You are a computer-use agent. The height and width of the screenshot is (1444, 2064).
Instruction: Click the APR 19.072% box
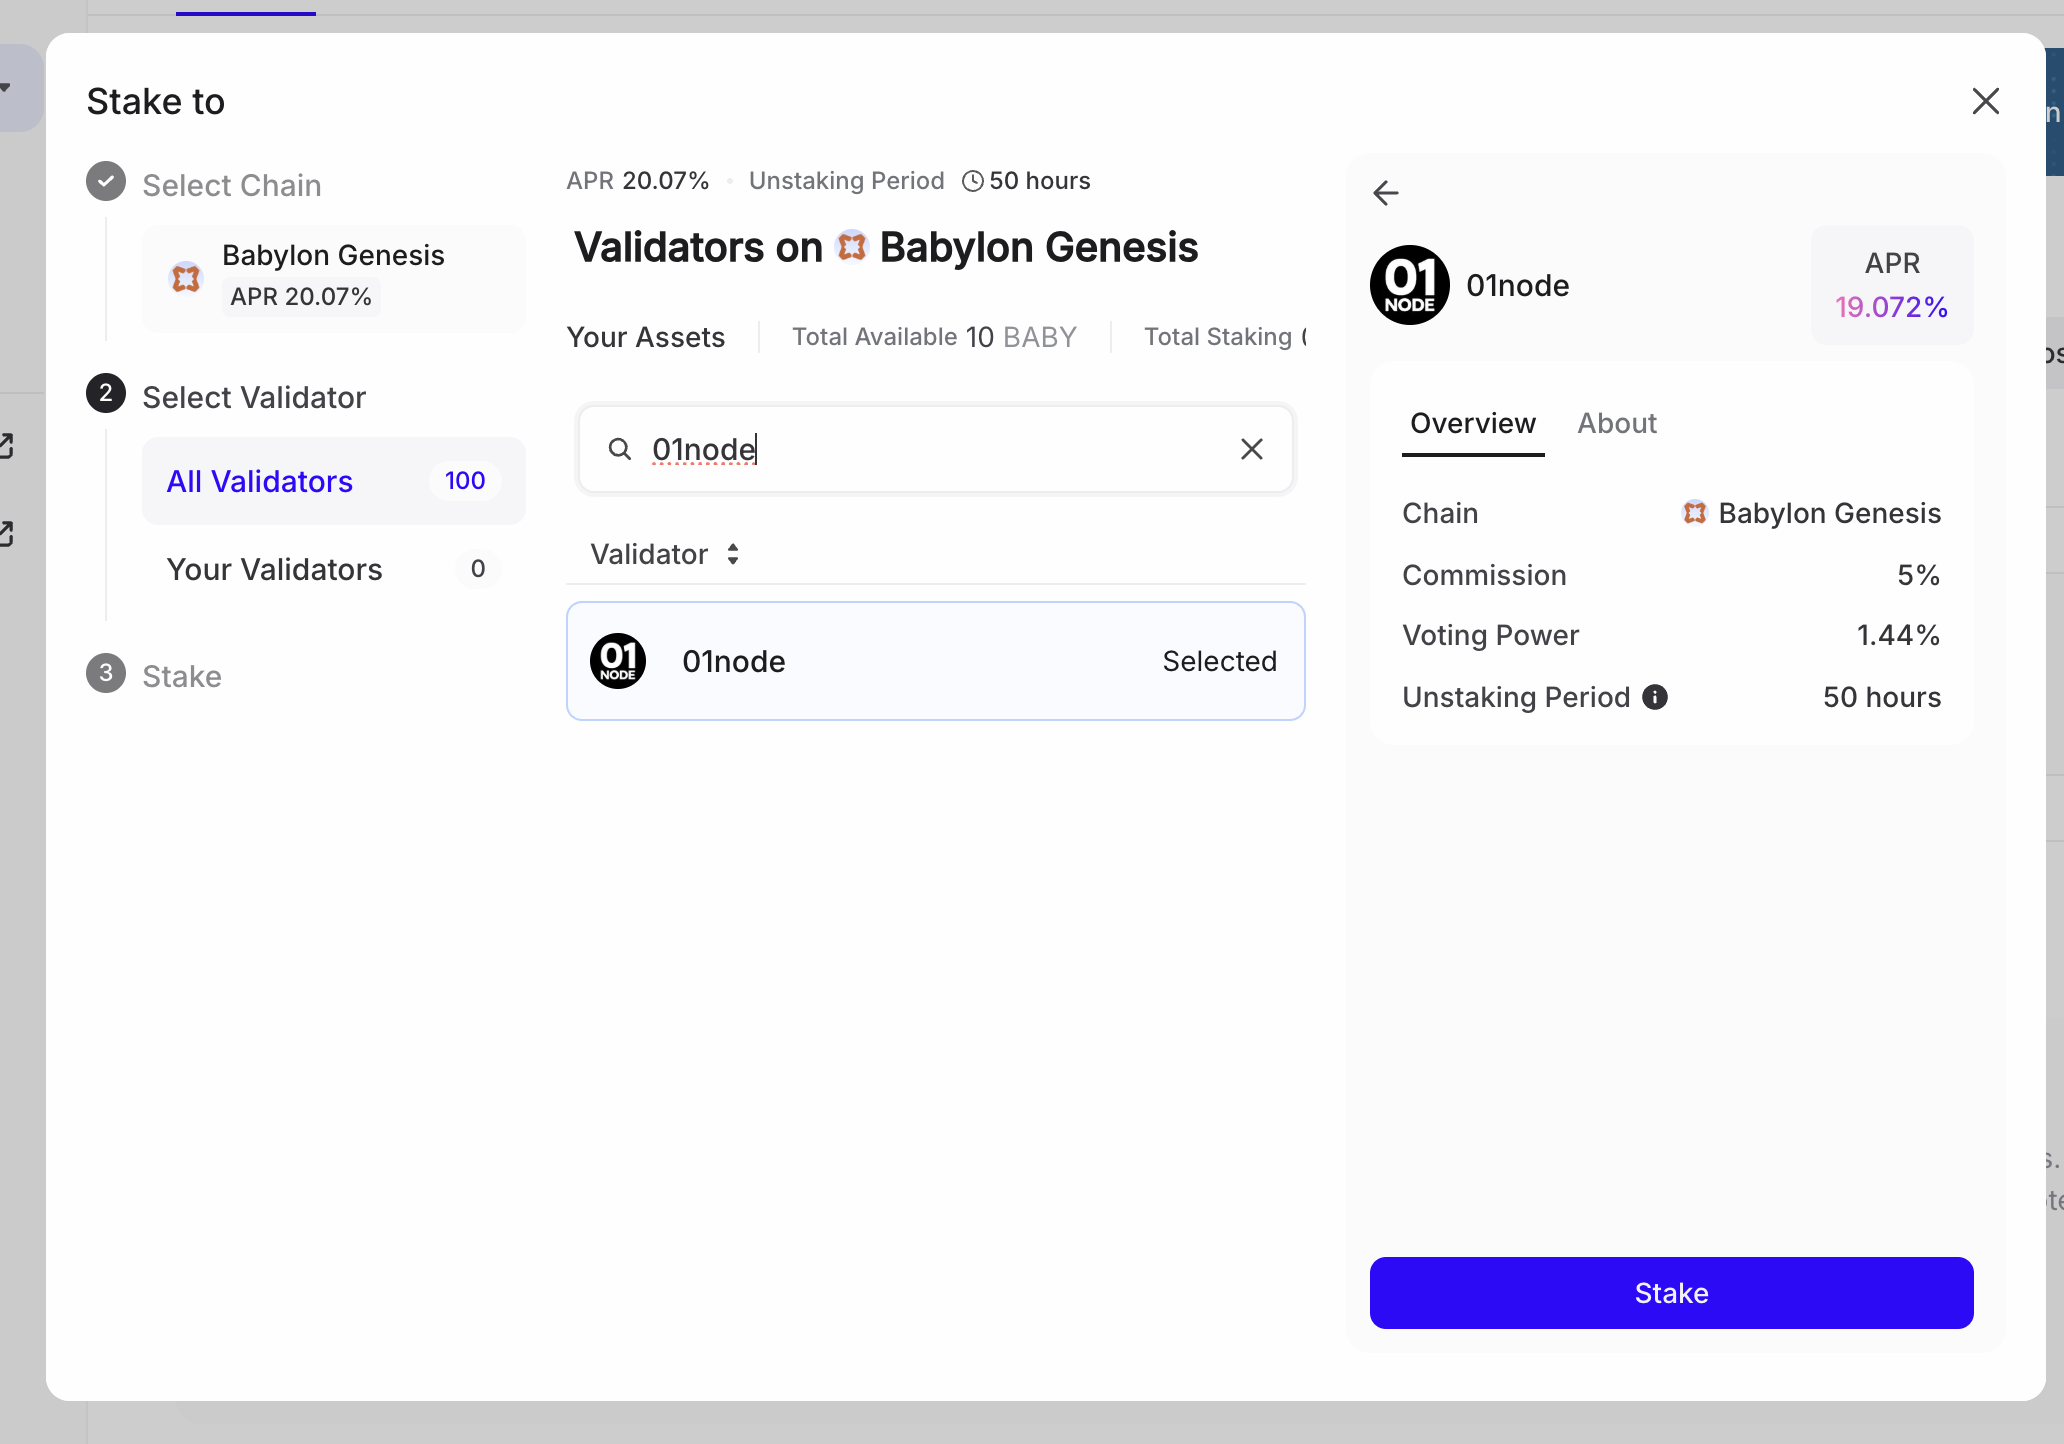(1892, 285)
